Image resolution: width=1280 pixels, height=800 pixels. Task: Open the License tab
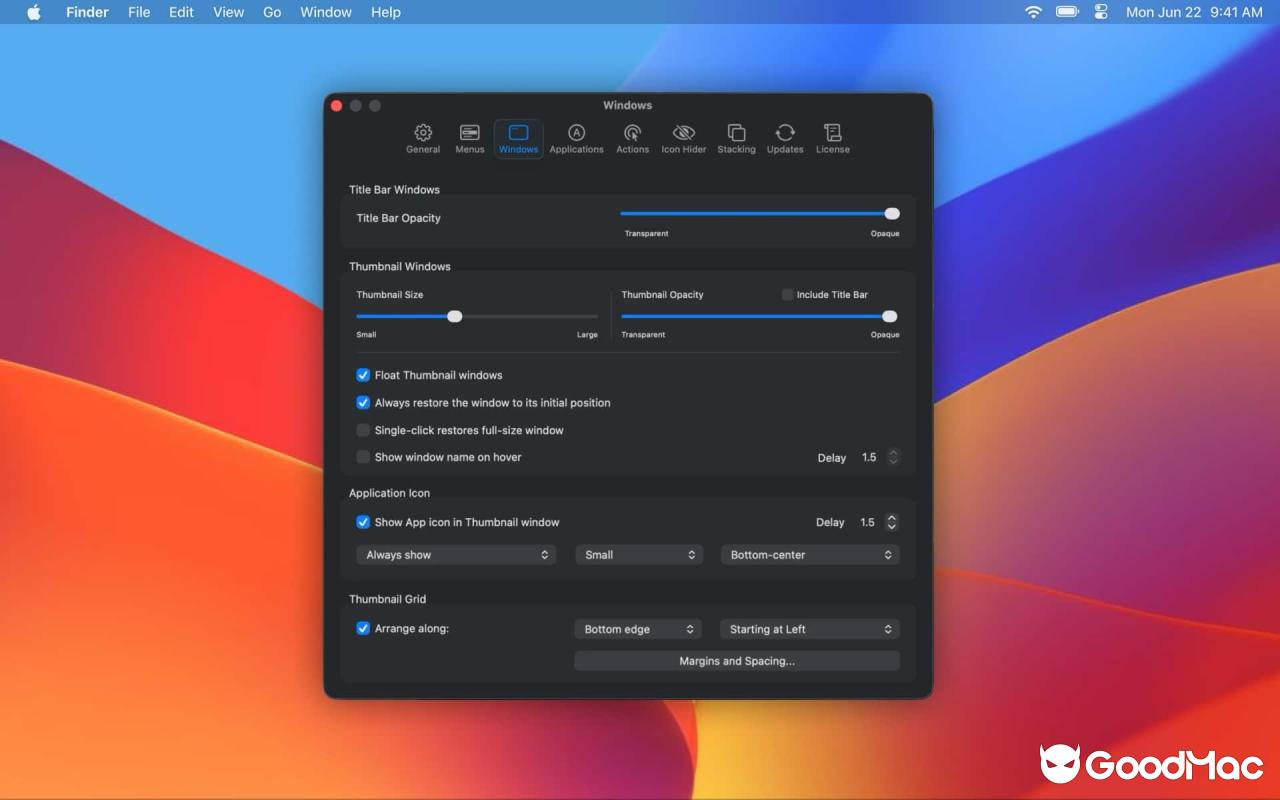(x=832, y=139)
